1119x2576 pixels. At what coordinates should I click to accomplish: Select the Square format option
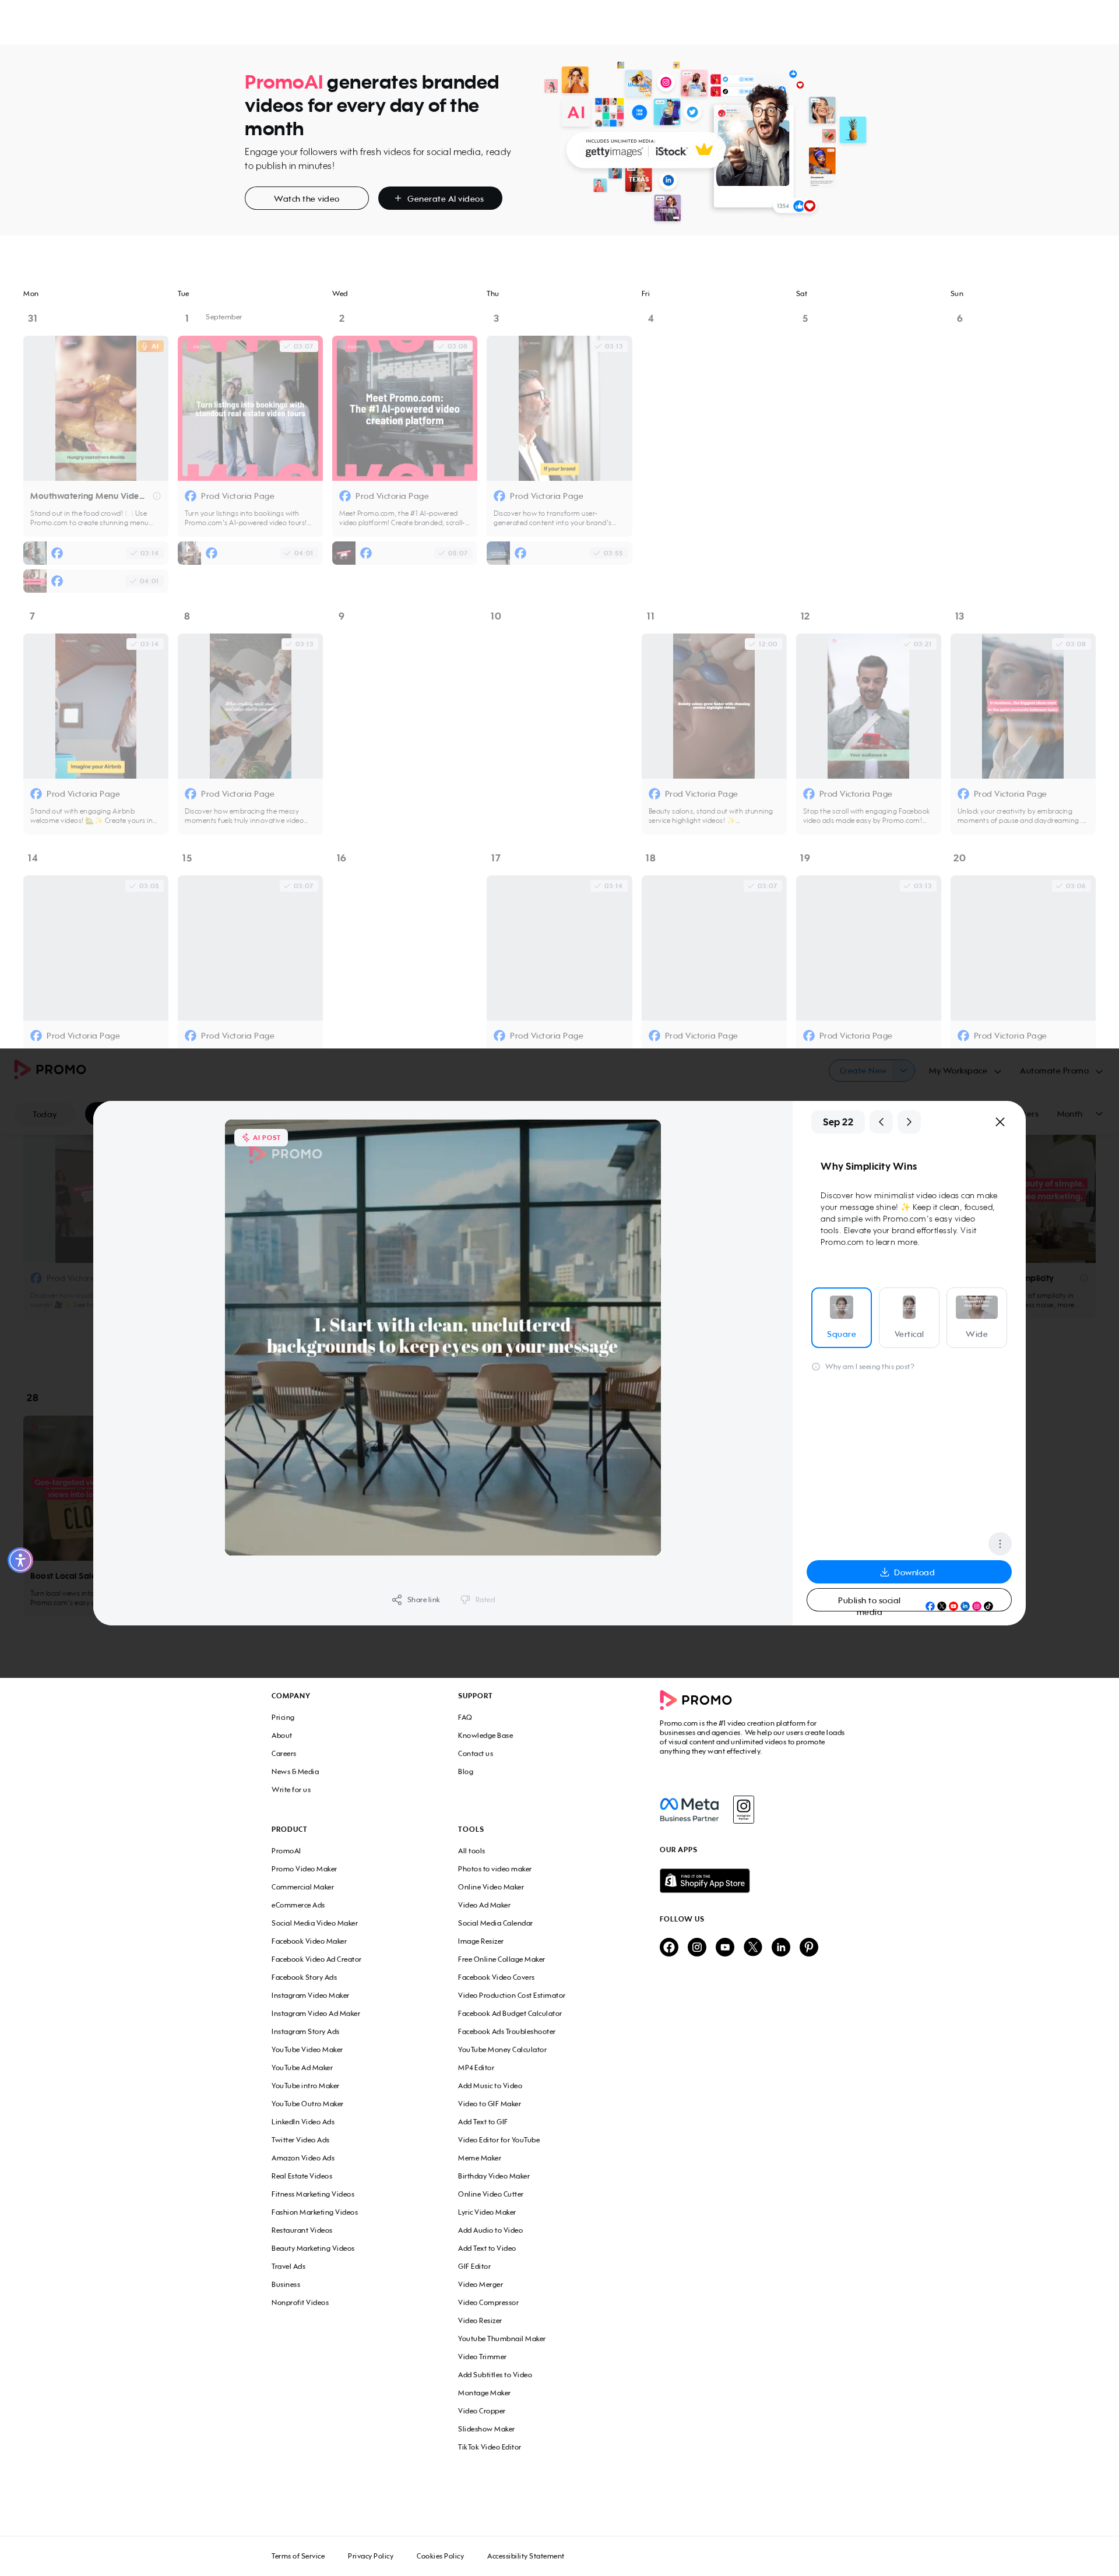click(841, 1317)
